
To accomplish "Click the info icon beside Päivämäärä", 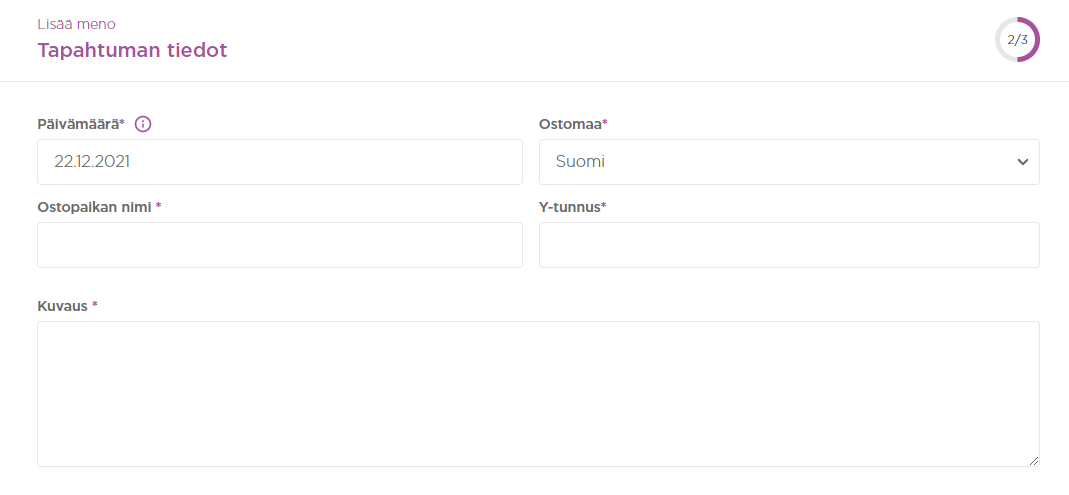I will click(x=142, y=124).
